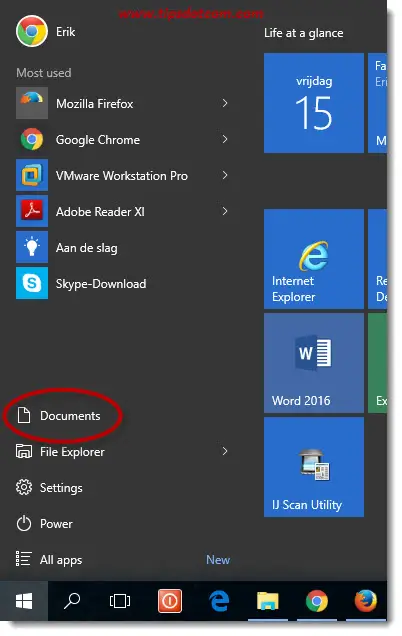Launch Microsoft Edge from the taskbar

219,601
